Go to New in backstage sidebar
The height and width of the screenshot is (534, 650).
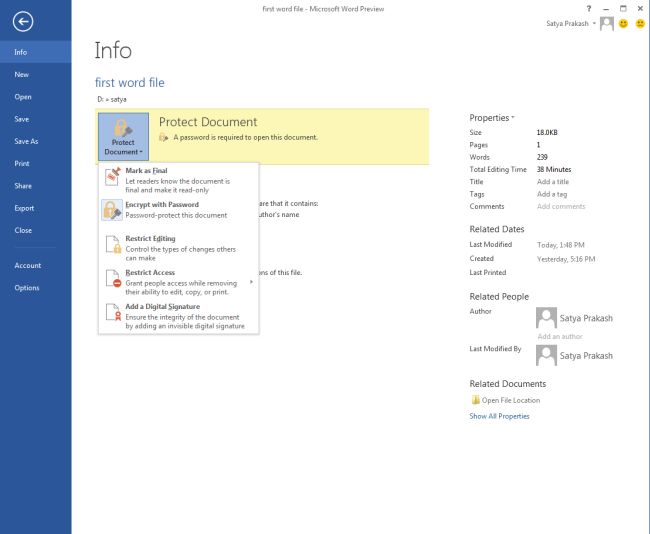(x=36, y=75)
